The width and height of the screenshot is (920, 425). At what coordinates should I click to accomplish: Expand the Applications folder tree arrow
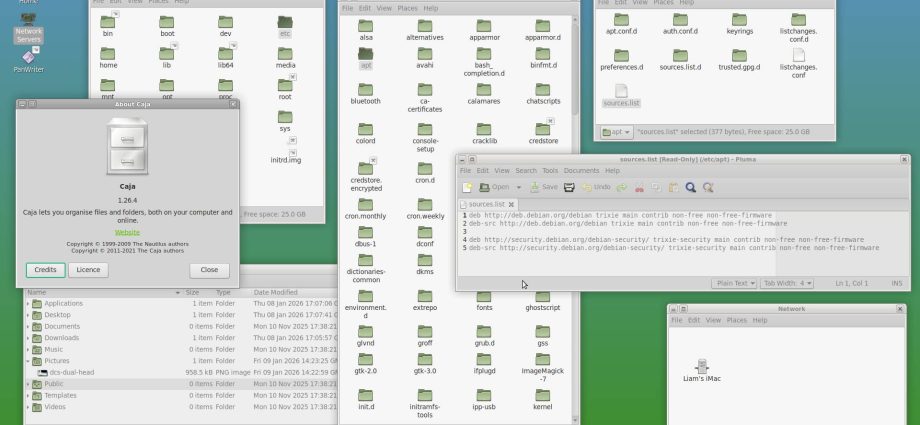click(x=28, y=303)
